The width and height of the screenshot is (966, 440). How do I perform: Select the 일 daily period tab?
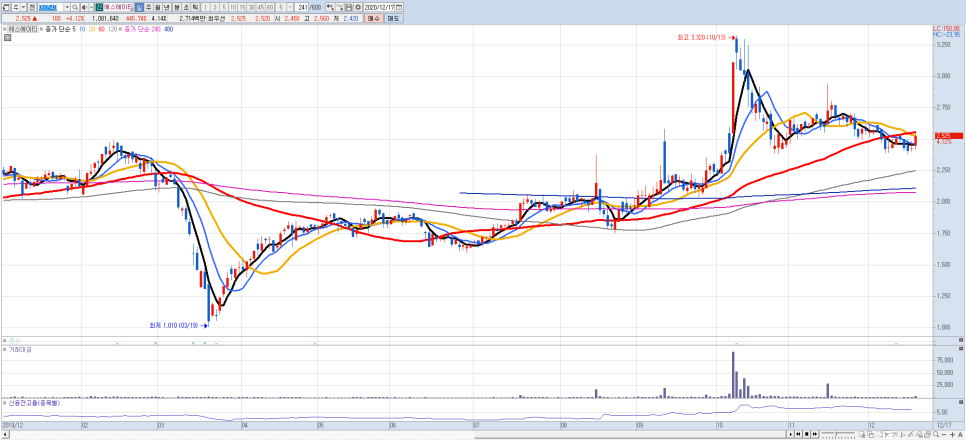(139, 7)
